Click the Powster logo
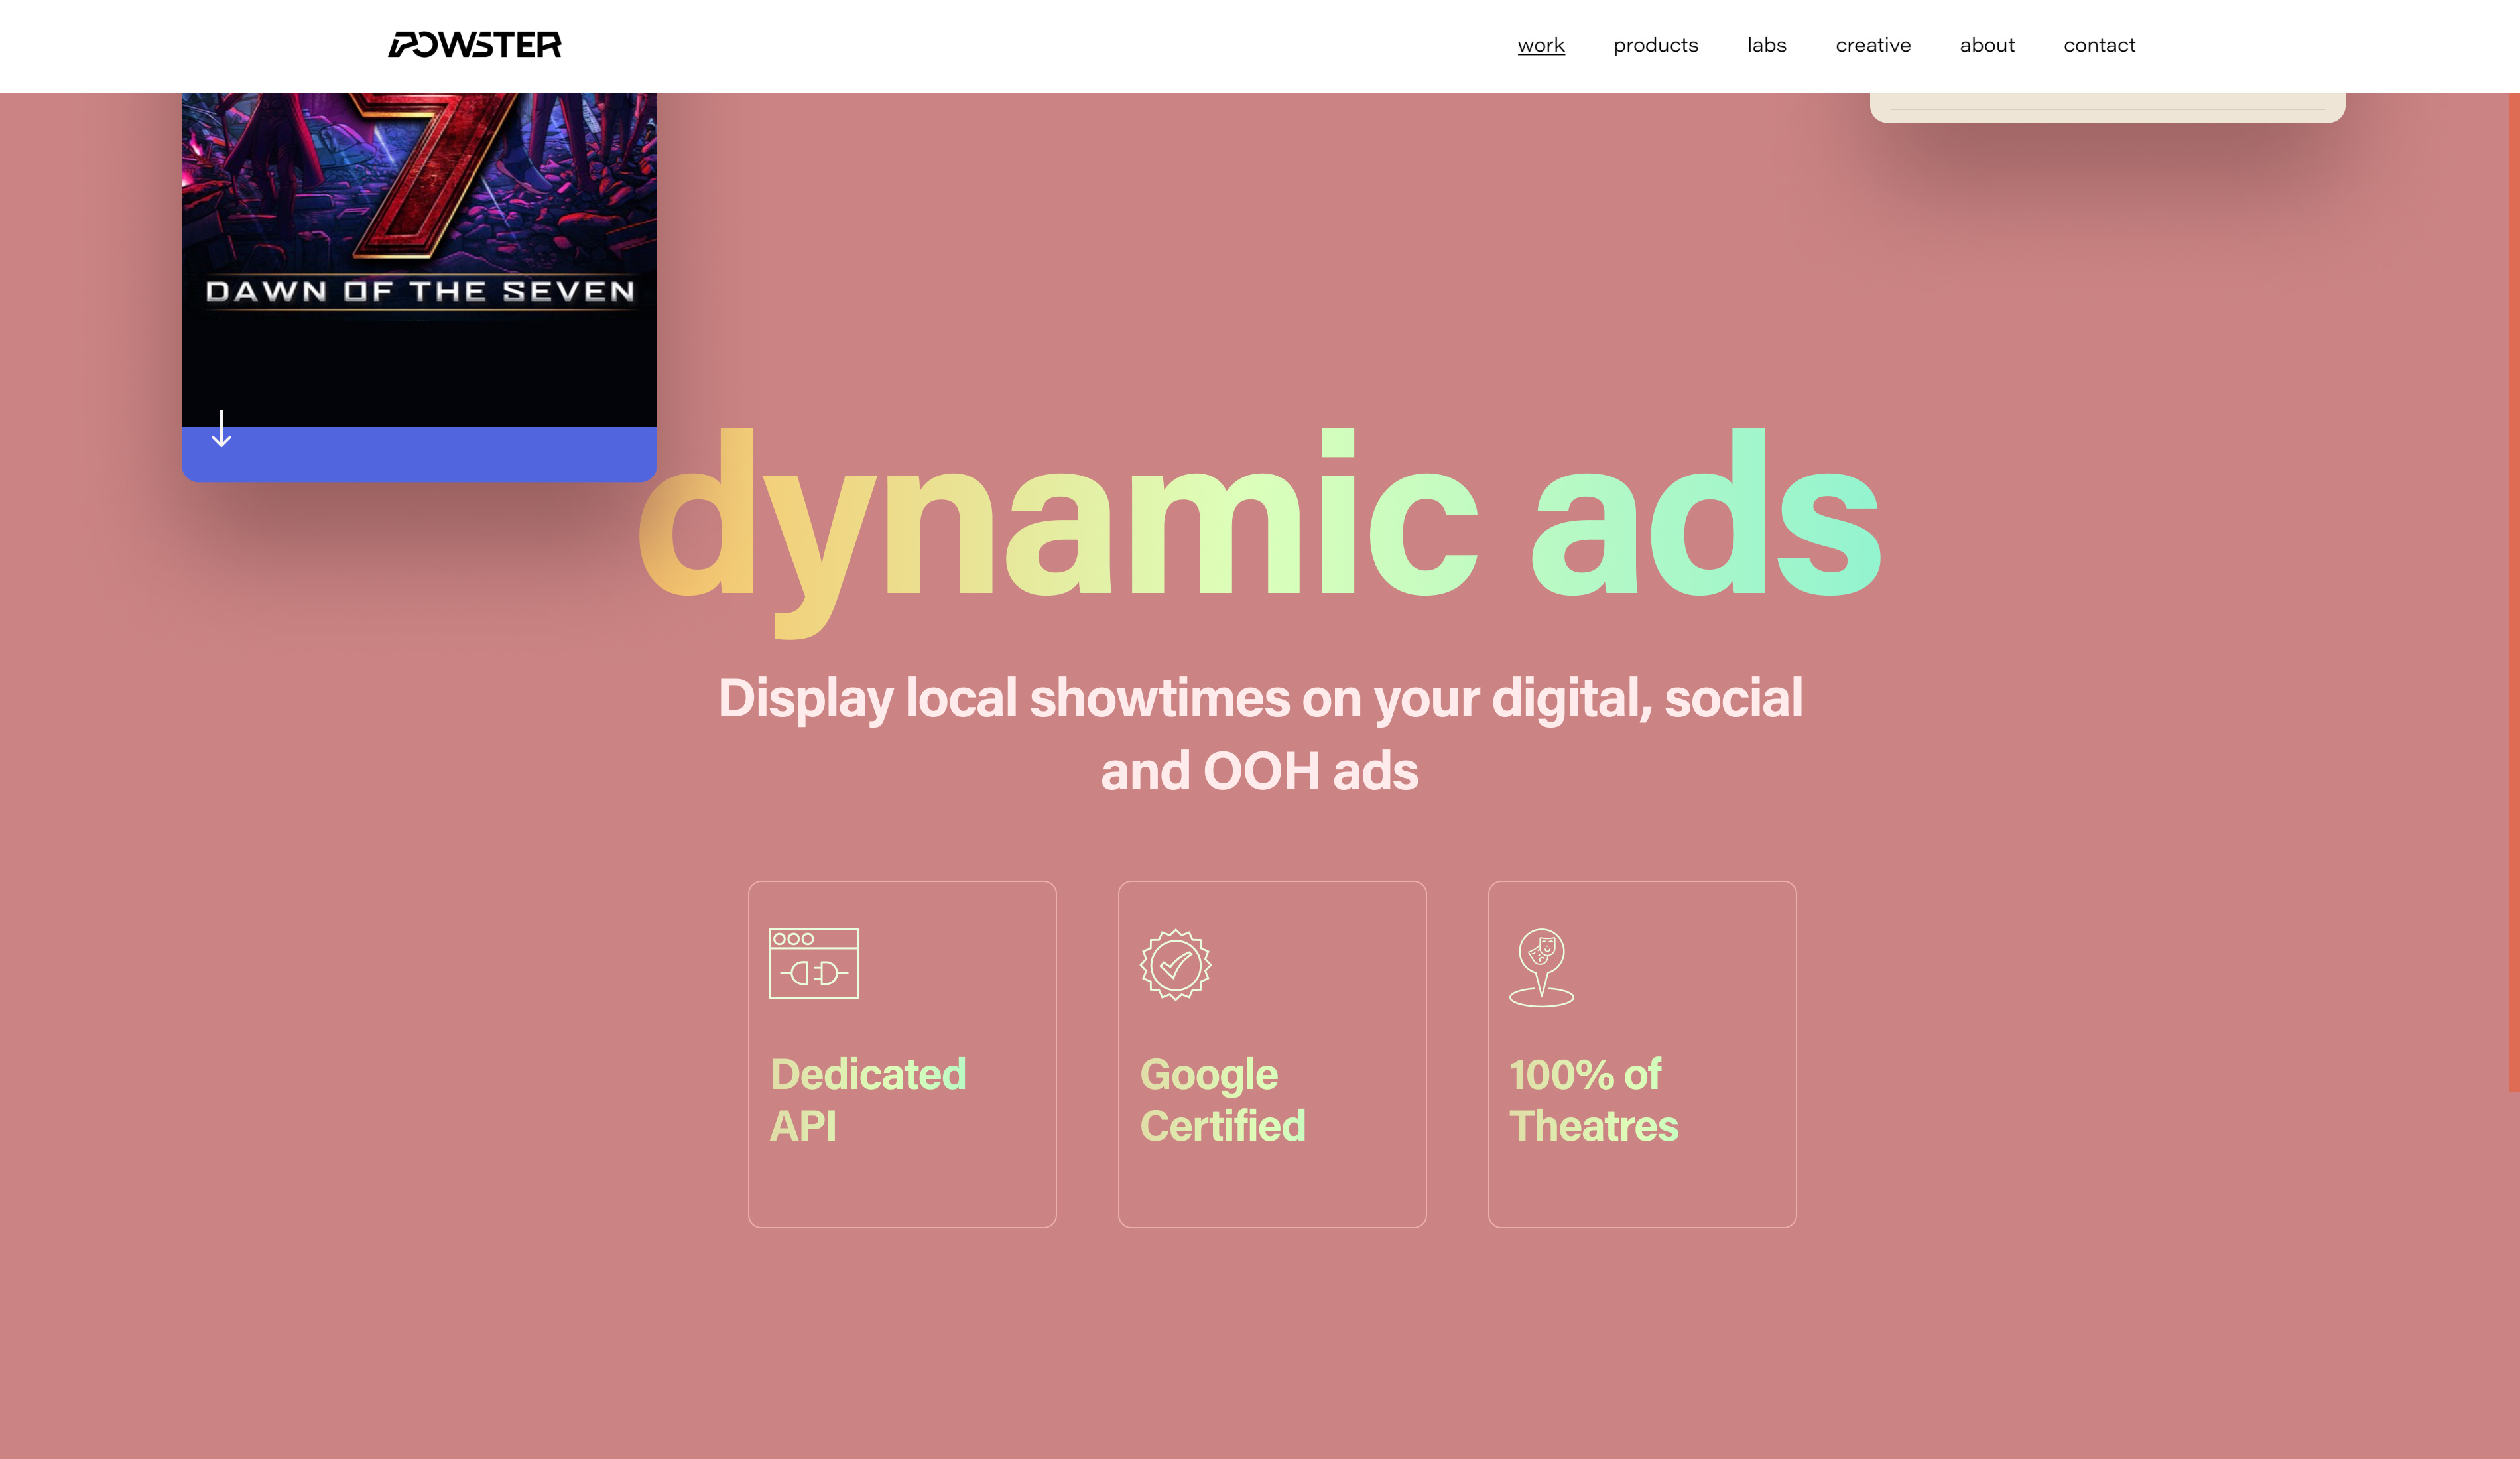Screen dimensions: 2520x1459 pos(475,44)
